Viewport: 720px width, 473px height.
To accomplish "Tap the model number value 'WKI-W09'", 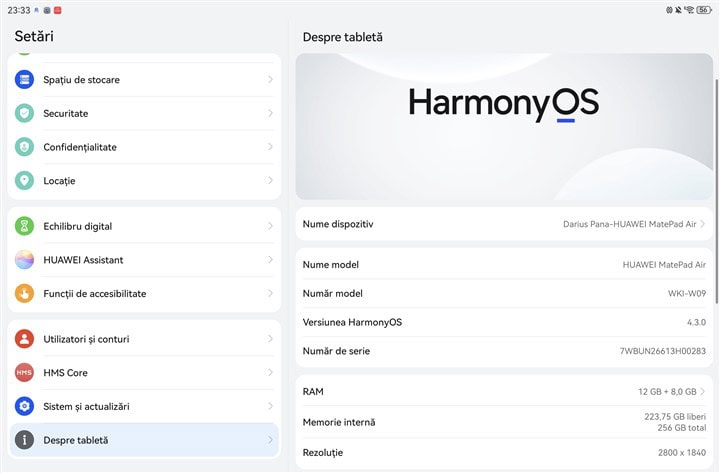I will pos(686,293).
